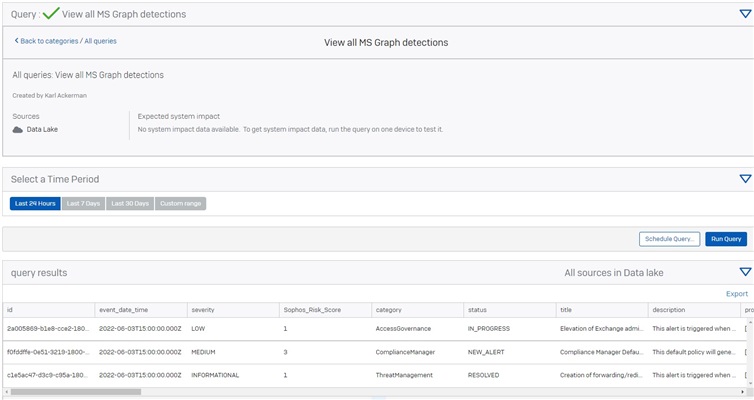Collapse the Select a Time Period section
754x400 pixels.
point(745,179)
